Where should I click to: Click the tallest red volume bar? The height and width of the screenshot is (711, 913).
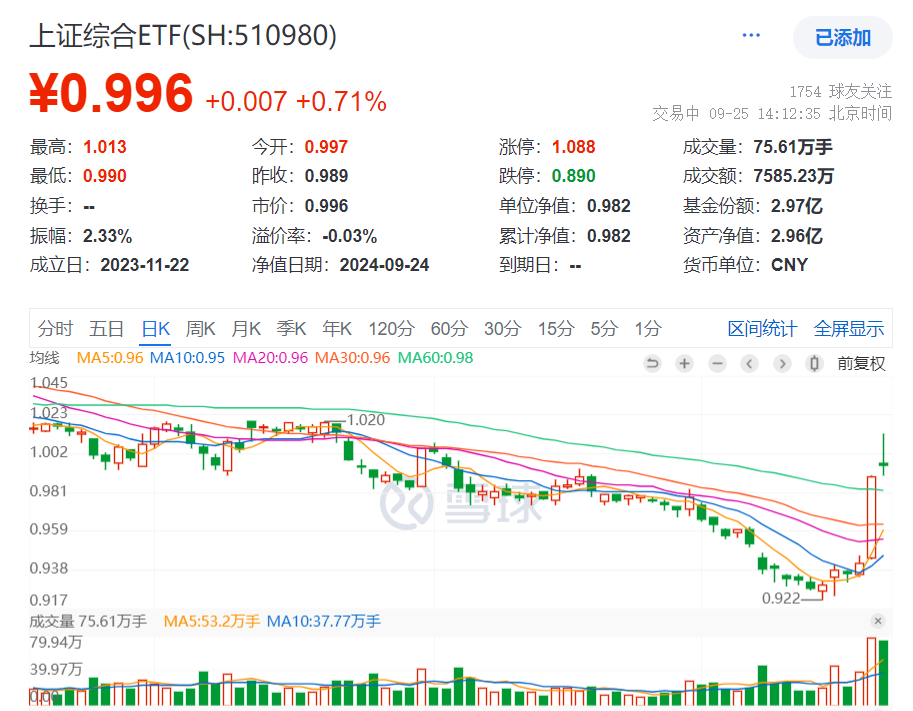pos(871,672)
